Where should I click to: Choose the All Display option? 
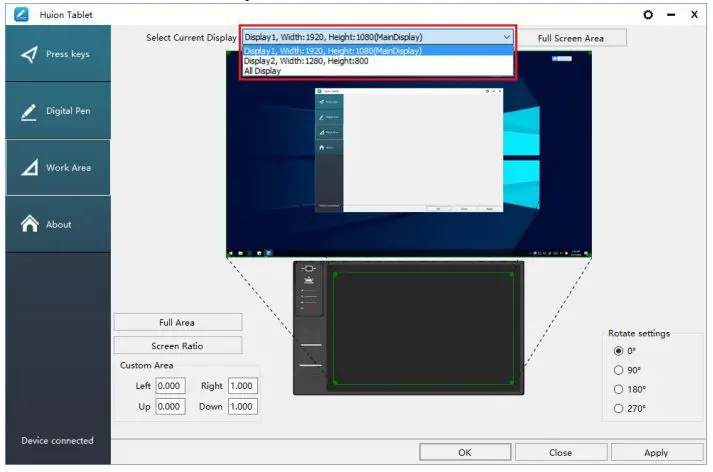(378, 70)
